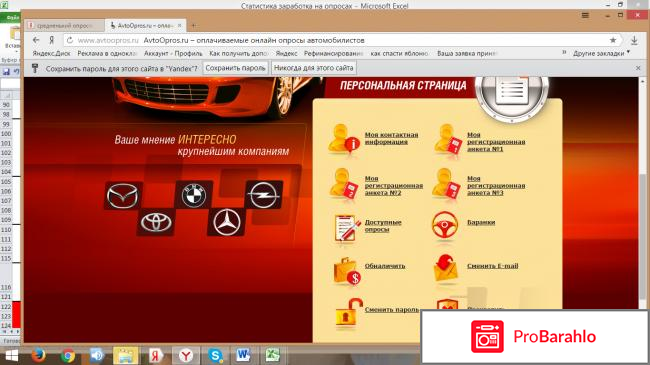Click Сменить пароль link
650x365 pixels.
[x=392, y=309]
